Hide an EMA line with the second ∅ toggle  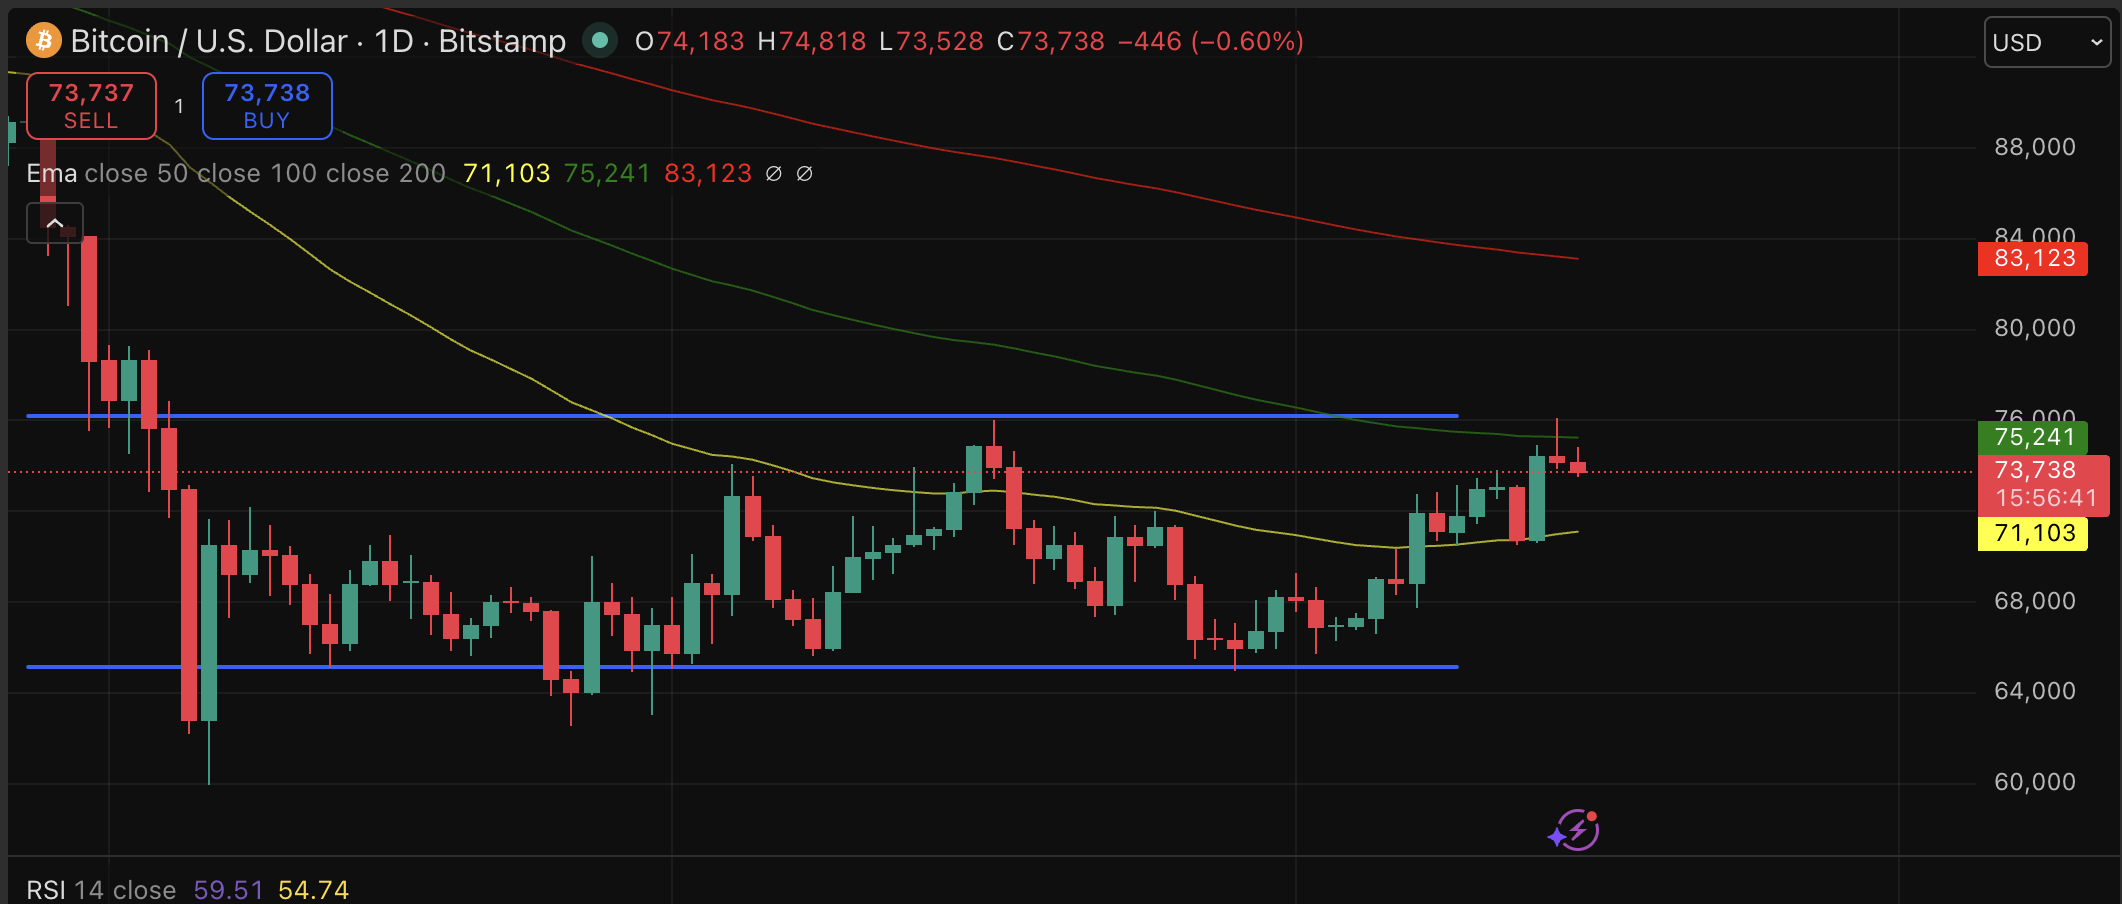click(804, 173)
